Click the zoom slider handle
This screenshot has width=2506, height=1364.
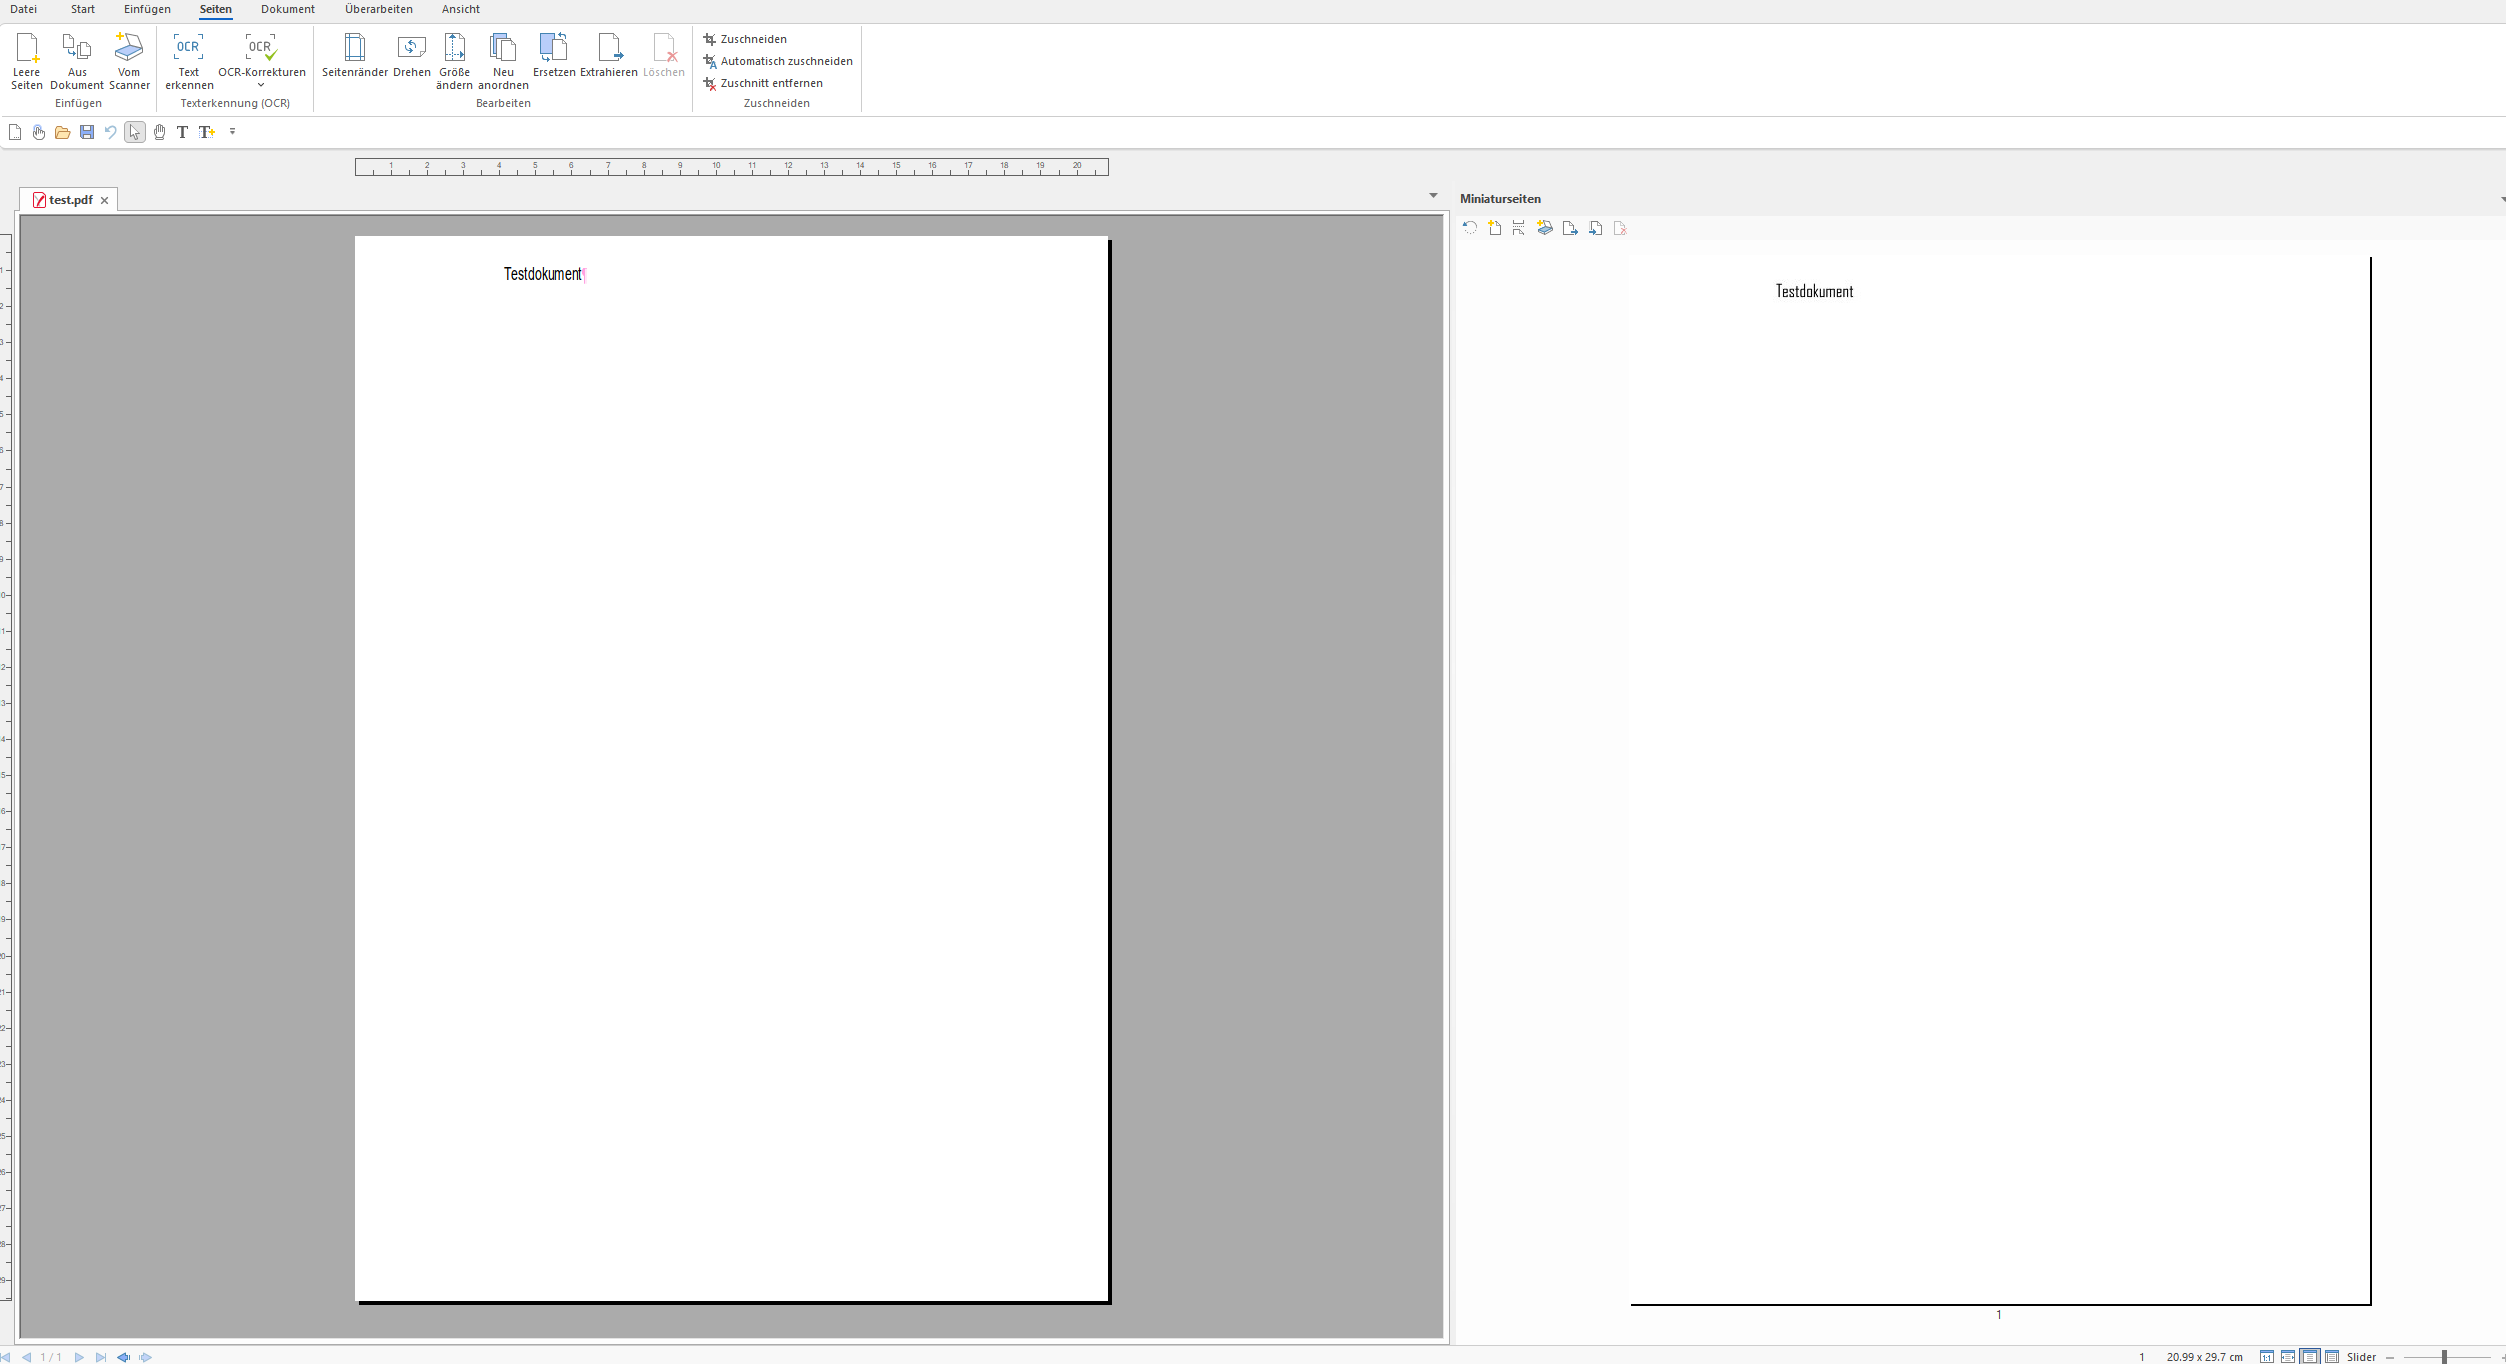point(2443,1357)
